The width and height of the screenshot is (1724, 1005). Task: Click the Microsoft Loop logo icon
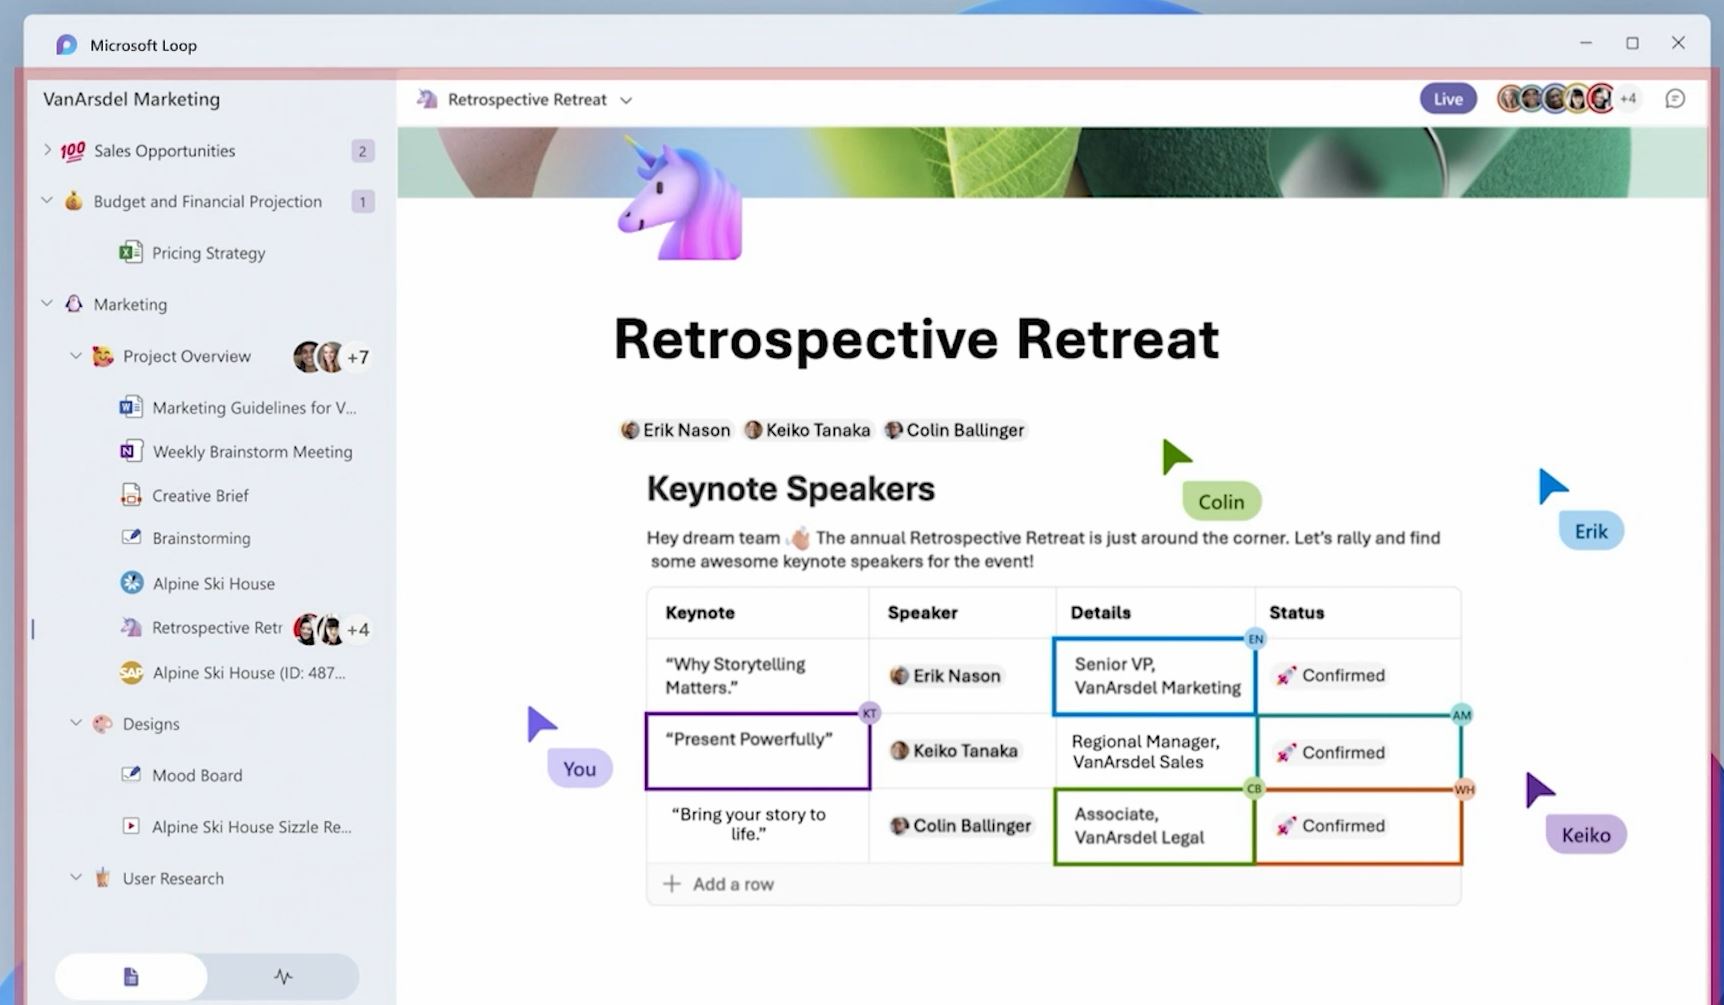click(x=66, y=45)
